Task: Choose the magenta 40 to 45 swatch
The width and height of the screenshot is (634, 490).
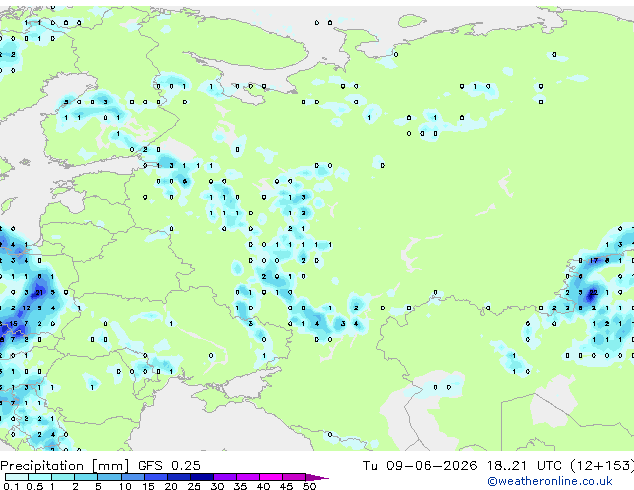Action: click(271, 477)
